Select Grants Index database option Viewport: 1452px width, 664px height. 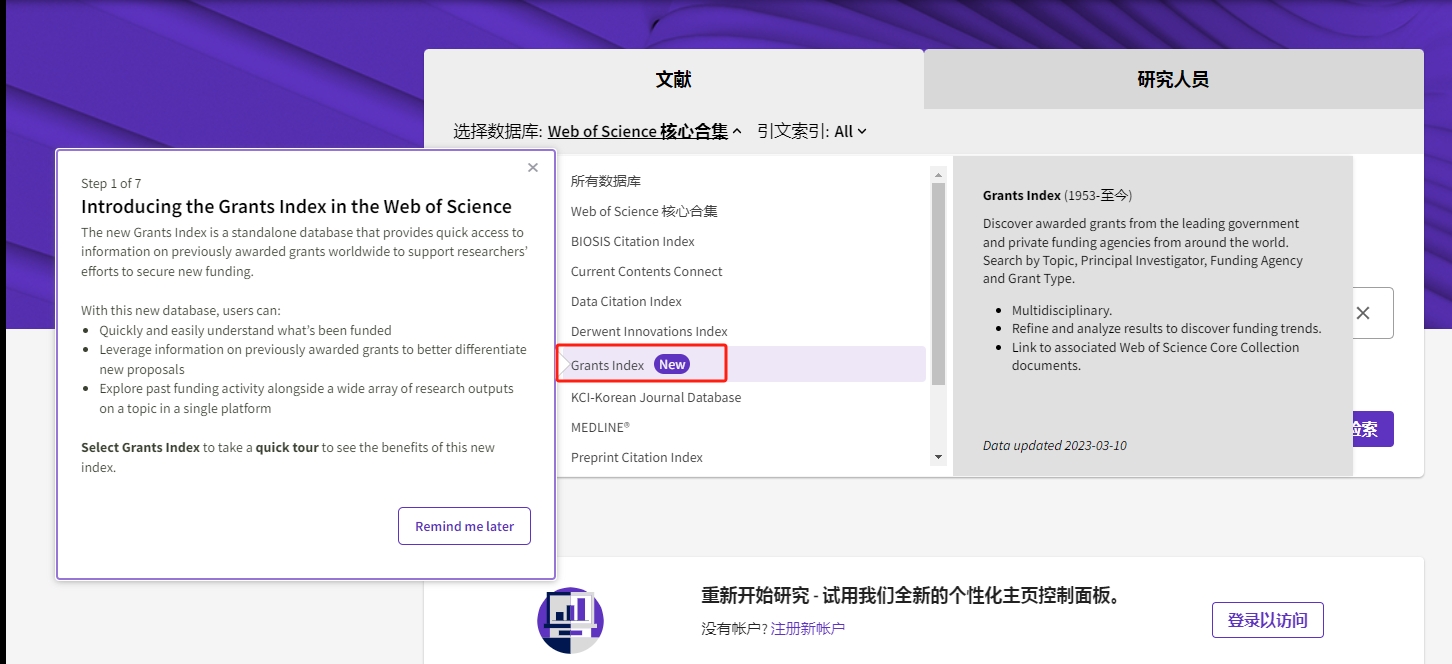741,364
